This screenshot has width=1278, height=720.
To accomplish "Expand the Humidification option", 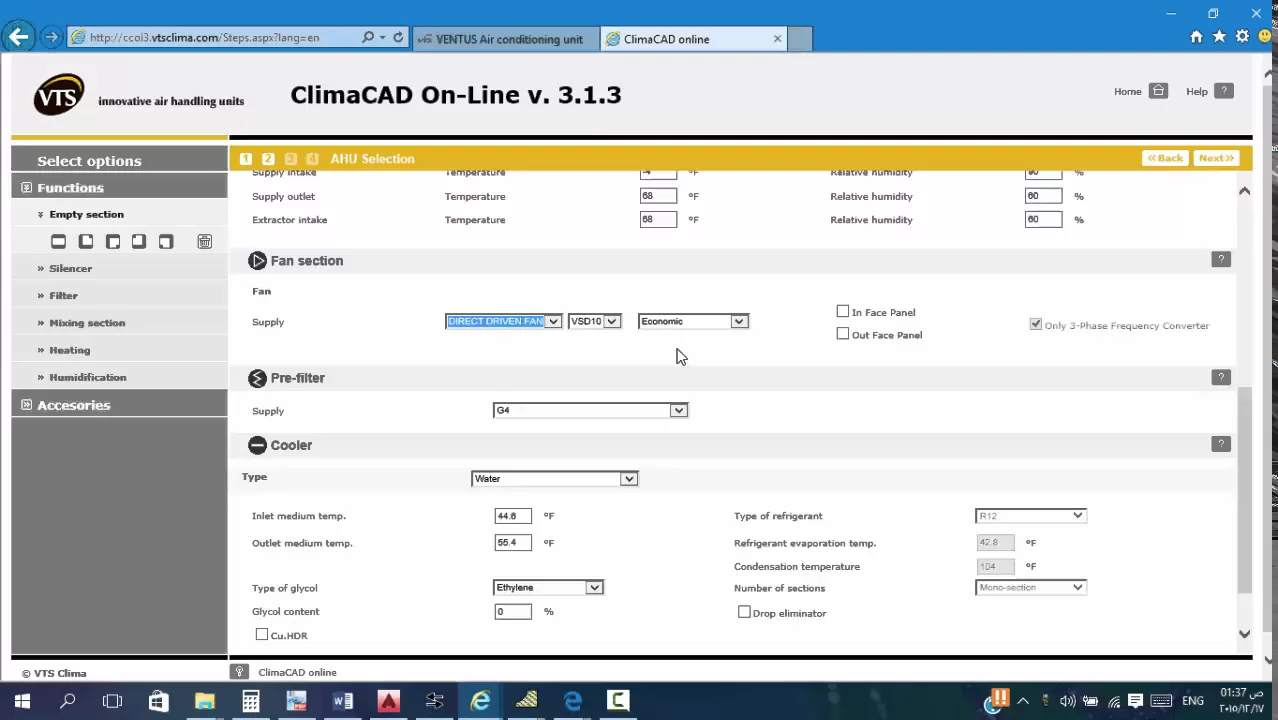I will tap(88, 377).
